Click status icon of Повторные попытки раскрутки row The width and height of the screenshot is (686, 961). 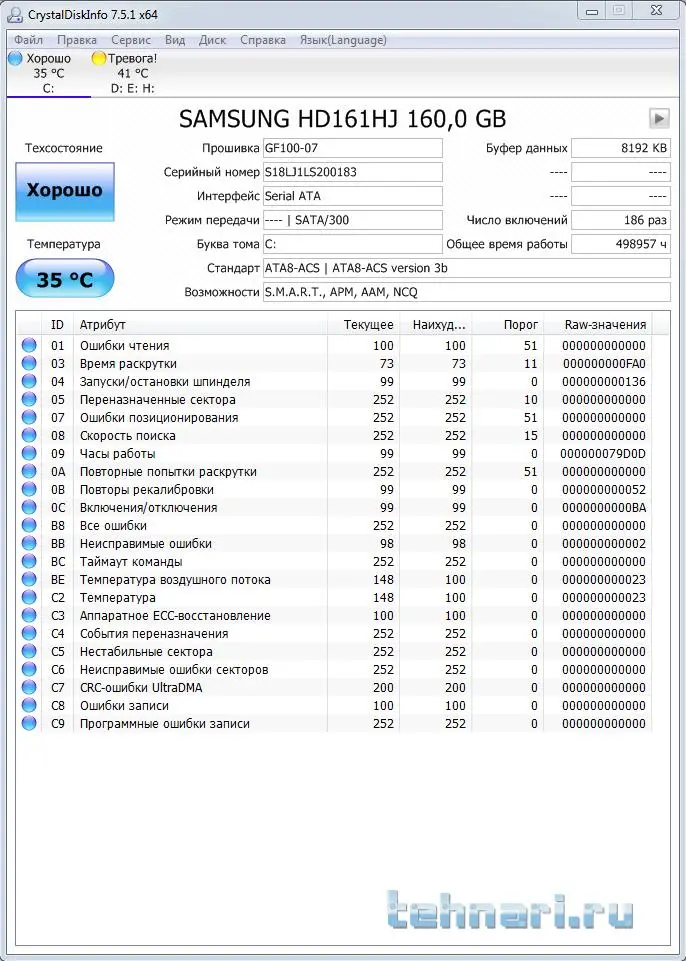coord(29,472)
